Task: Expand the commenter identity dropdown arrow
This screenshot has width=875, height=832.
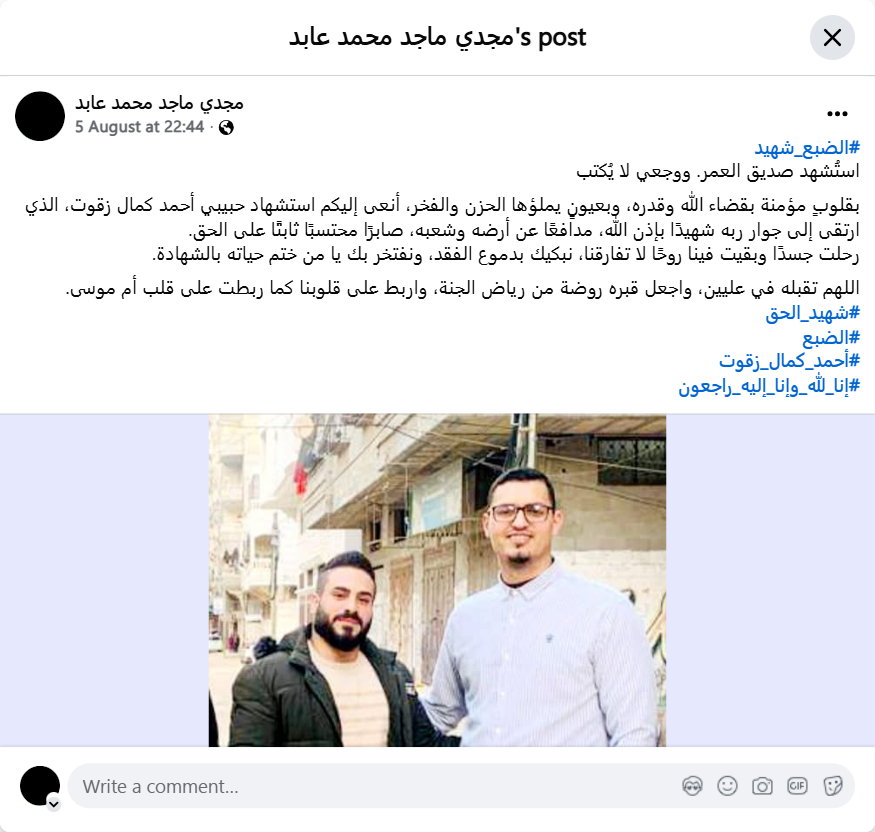Action: [54, 804]
